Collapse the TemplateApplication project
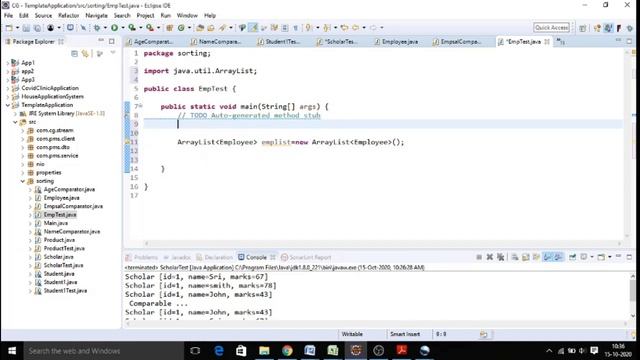The height and width of the screenshot is (360, 640). pos(8,105)
